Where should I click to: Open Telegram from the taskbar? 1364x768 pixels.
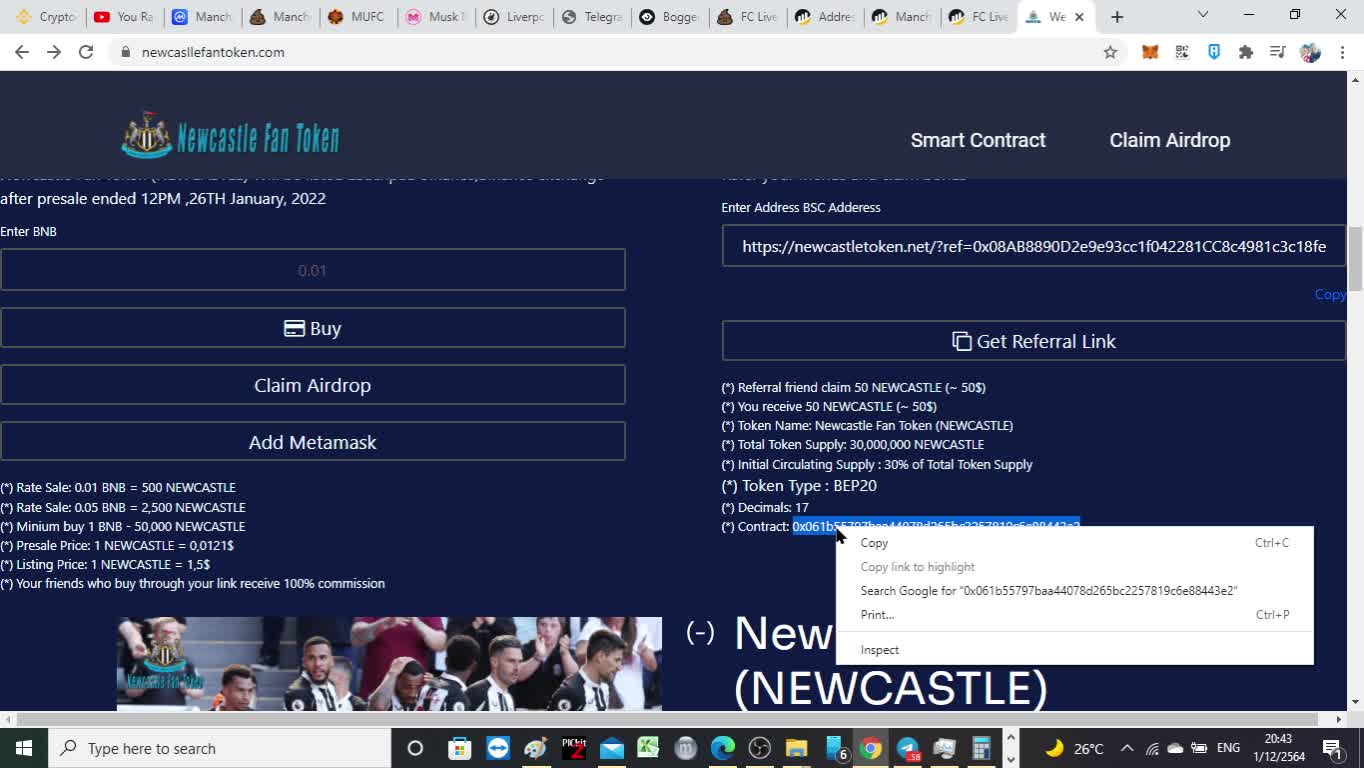908,748
